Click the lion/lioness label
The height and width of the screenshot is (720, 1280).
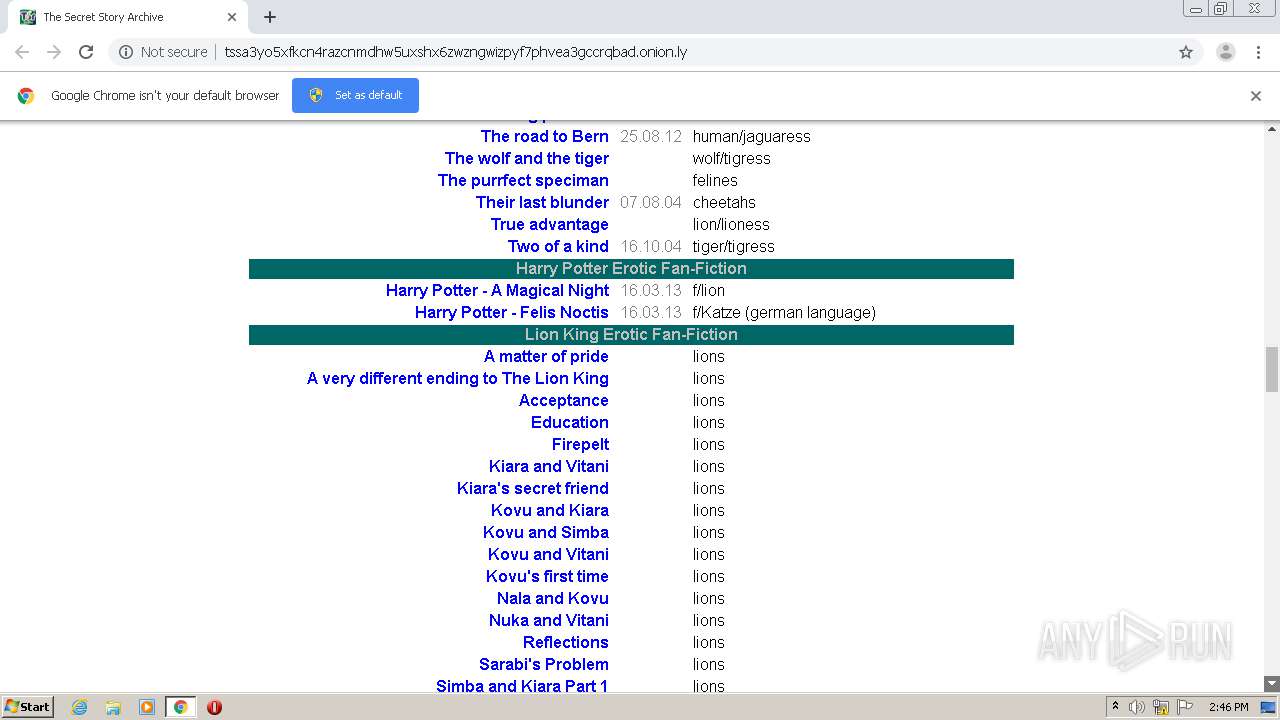click(x=731, y=224)
